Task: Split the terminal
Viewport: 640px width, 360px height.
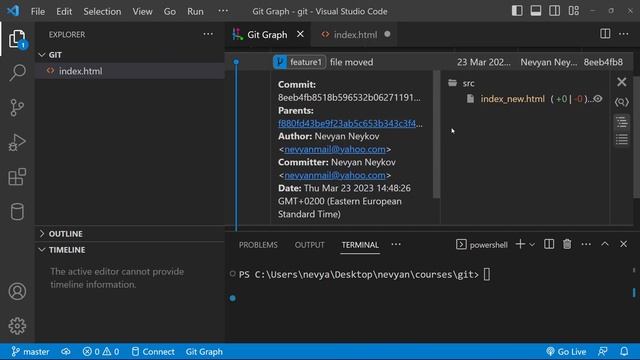Action: click(549, 244)
